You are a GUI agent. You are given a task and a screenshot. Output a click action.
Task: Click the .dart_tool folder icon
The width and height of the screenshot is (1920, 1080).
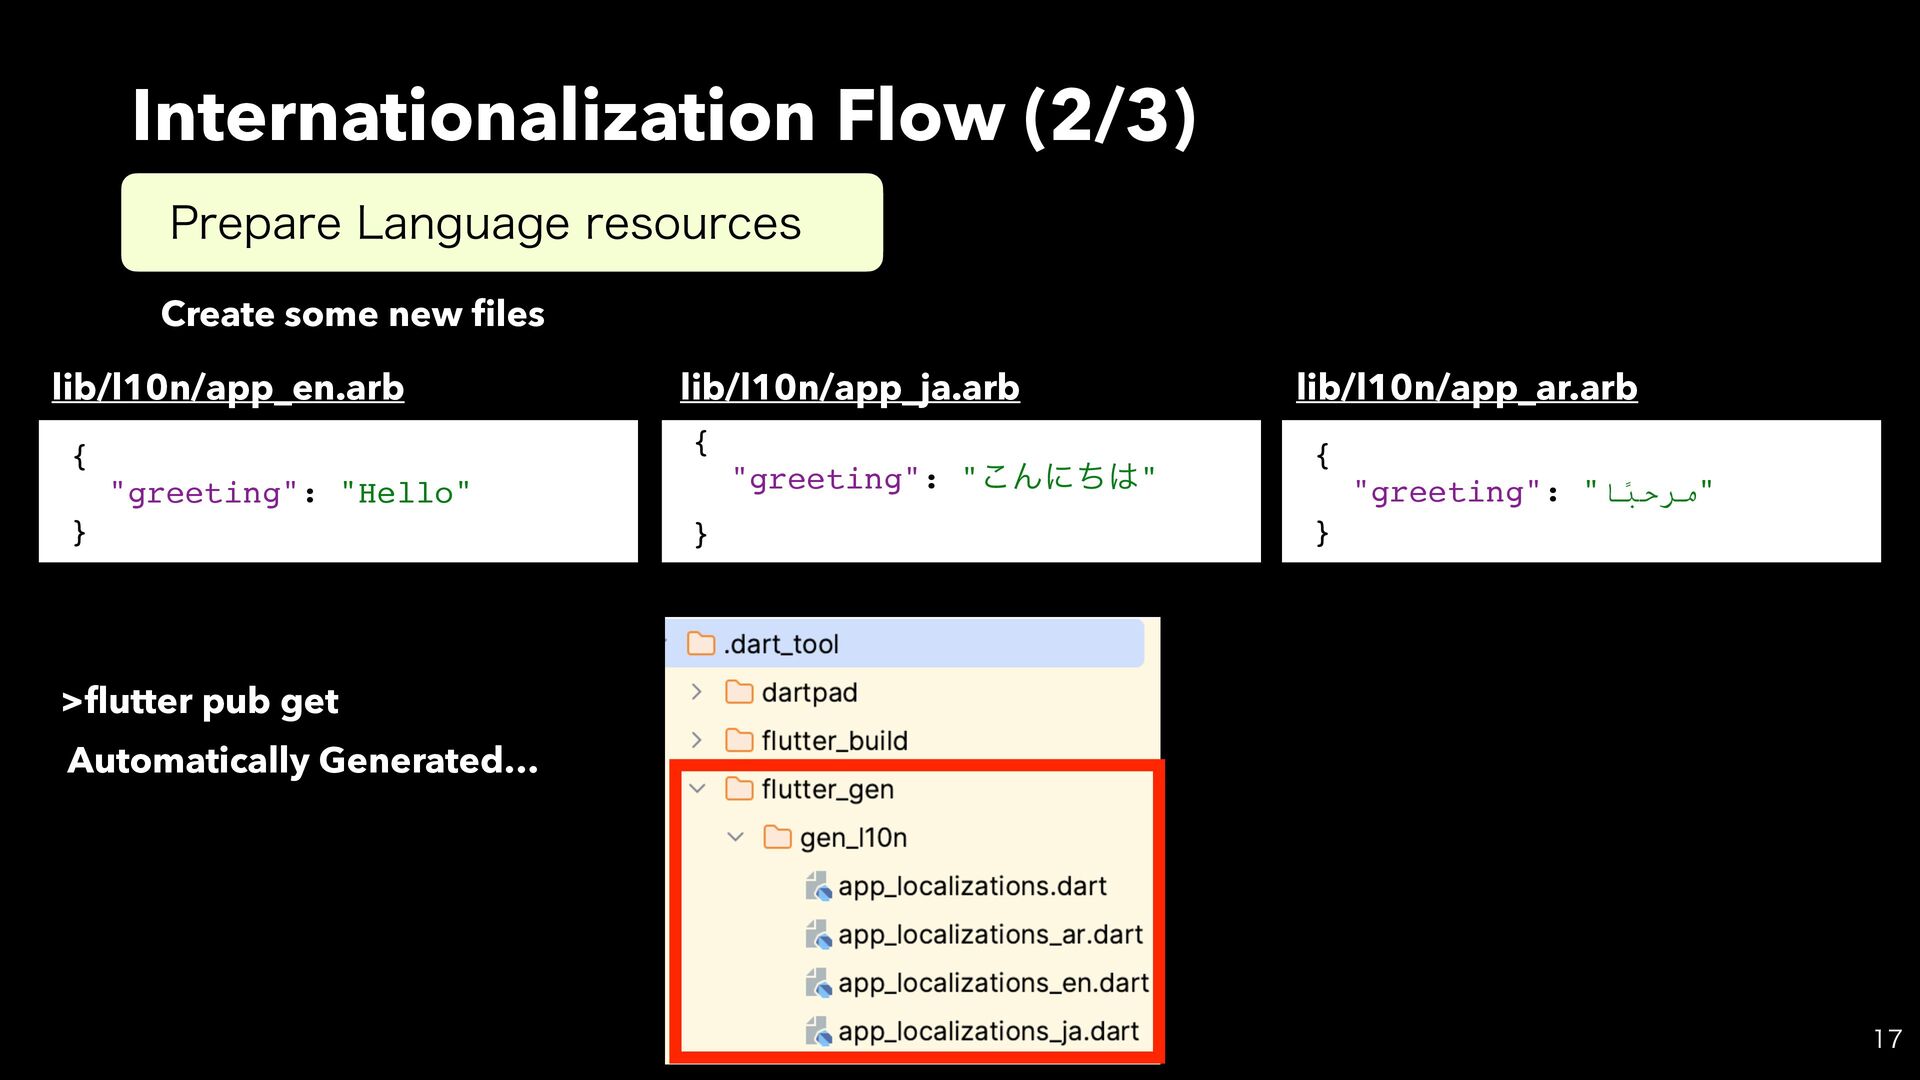pos(701,644)
